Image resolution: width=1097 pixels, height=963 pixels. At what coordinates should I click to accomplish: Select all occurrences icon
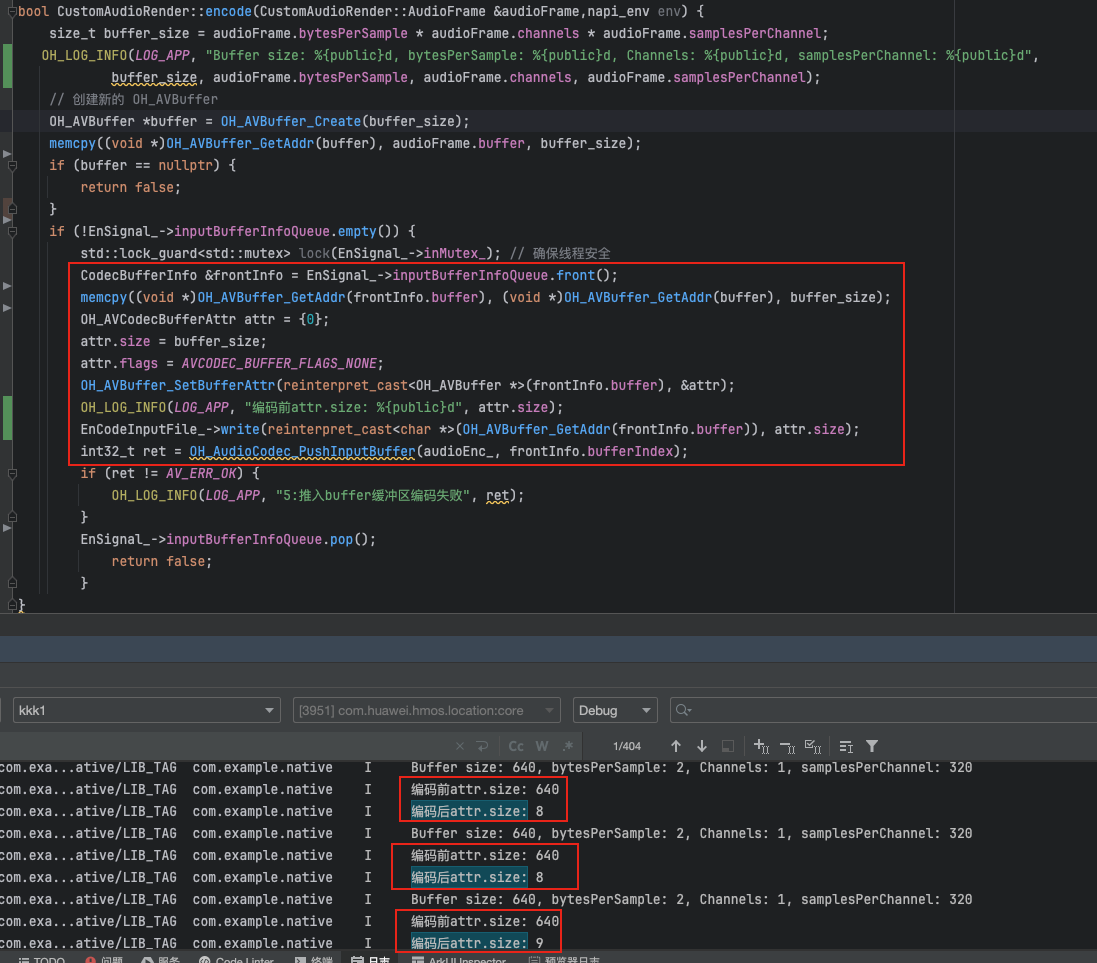(x=813, y=746)
